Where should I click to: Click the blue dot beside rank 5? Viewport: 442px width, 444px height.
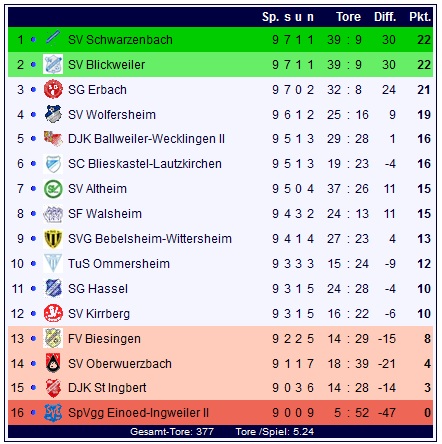[33, 138]
